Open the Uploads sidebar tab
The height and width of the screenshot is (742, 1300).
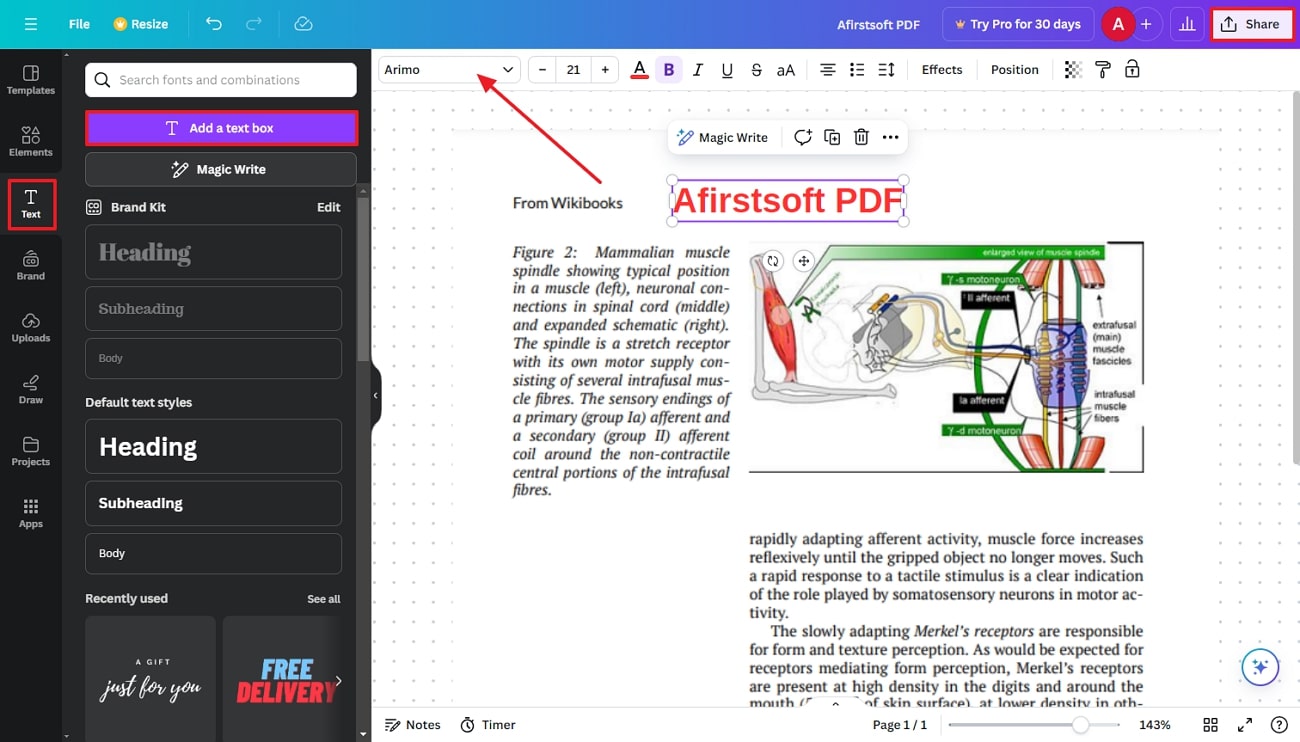coord(31,328)
